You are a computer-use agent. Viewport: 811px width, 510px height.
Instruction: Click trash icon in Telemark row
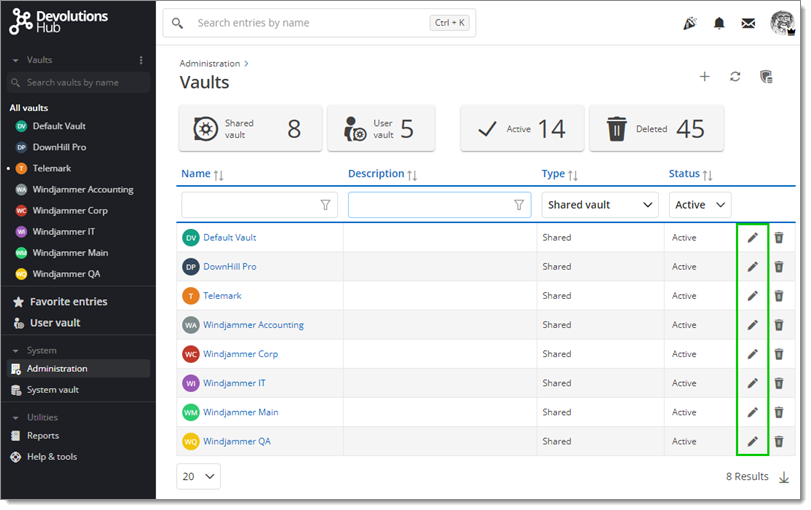click(778, 296)
